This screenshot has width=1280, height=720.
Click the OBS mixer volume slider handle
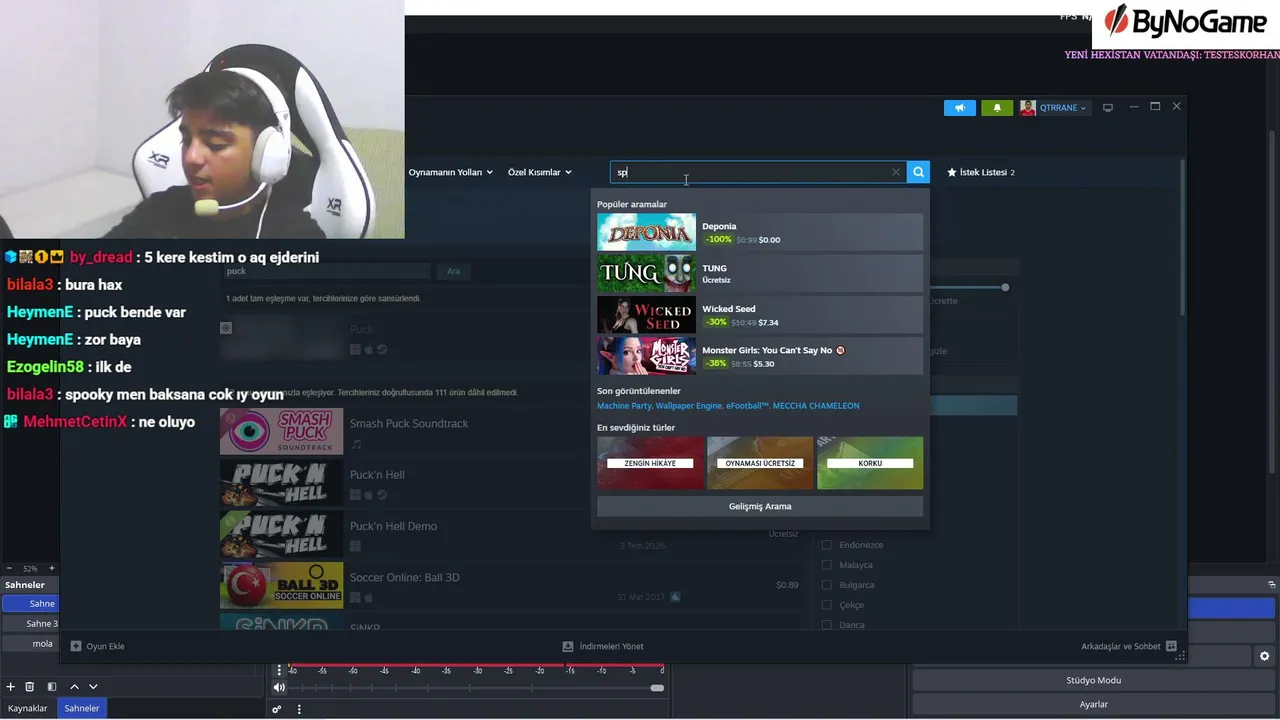(657, 688)
